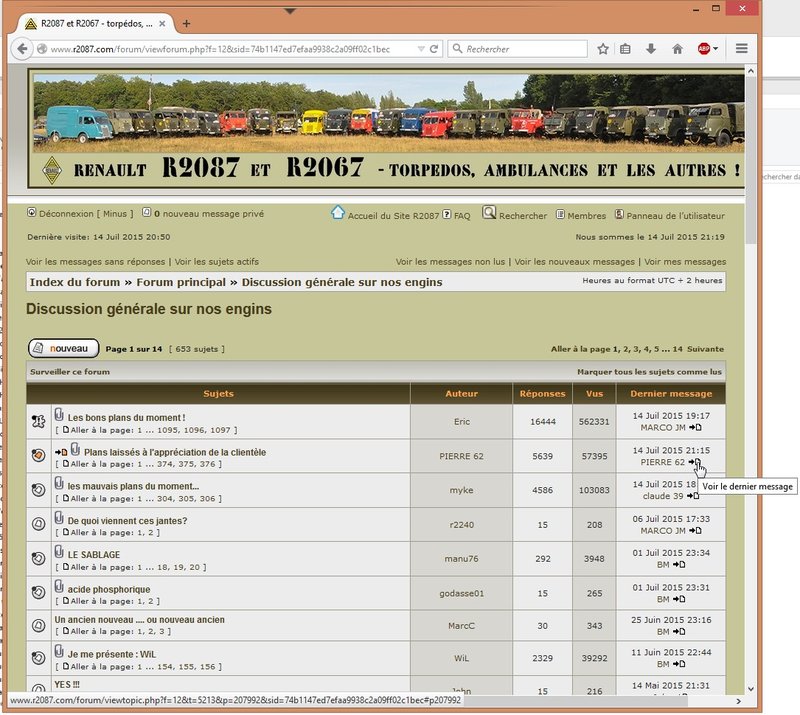Screen dimensions: 800x715
Task: Go to the browser home page icon
Action: coord(677,48)
